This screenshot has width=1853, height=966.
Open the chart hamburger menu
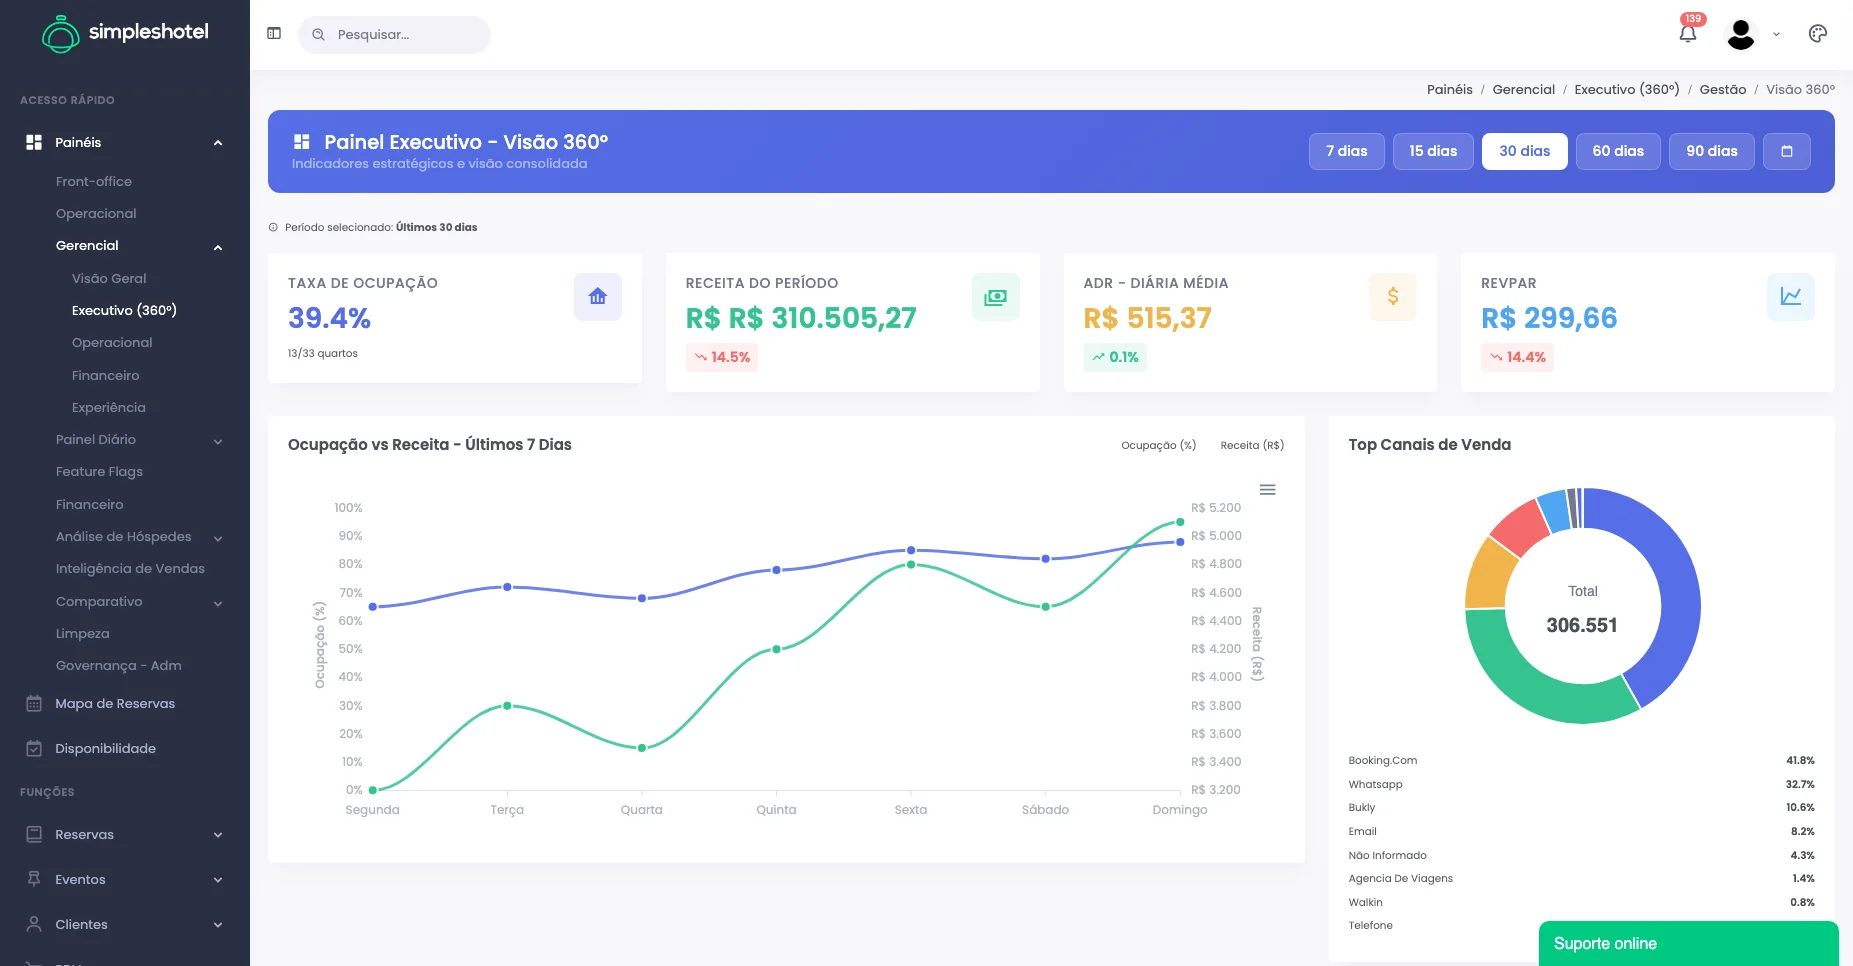[x=1267, y=490]
